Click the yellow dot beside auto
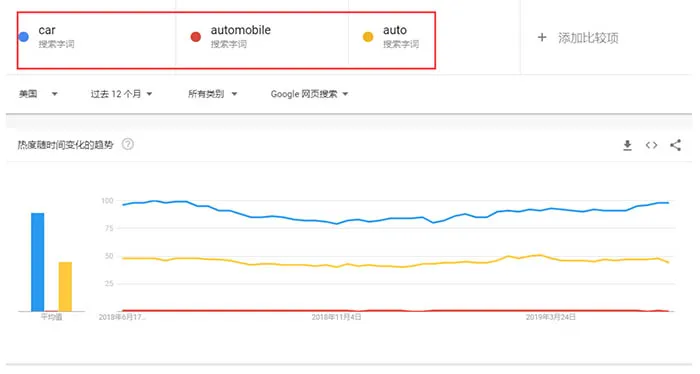The image size is (700, 374). [368, 37]
